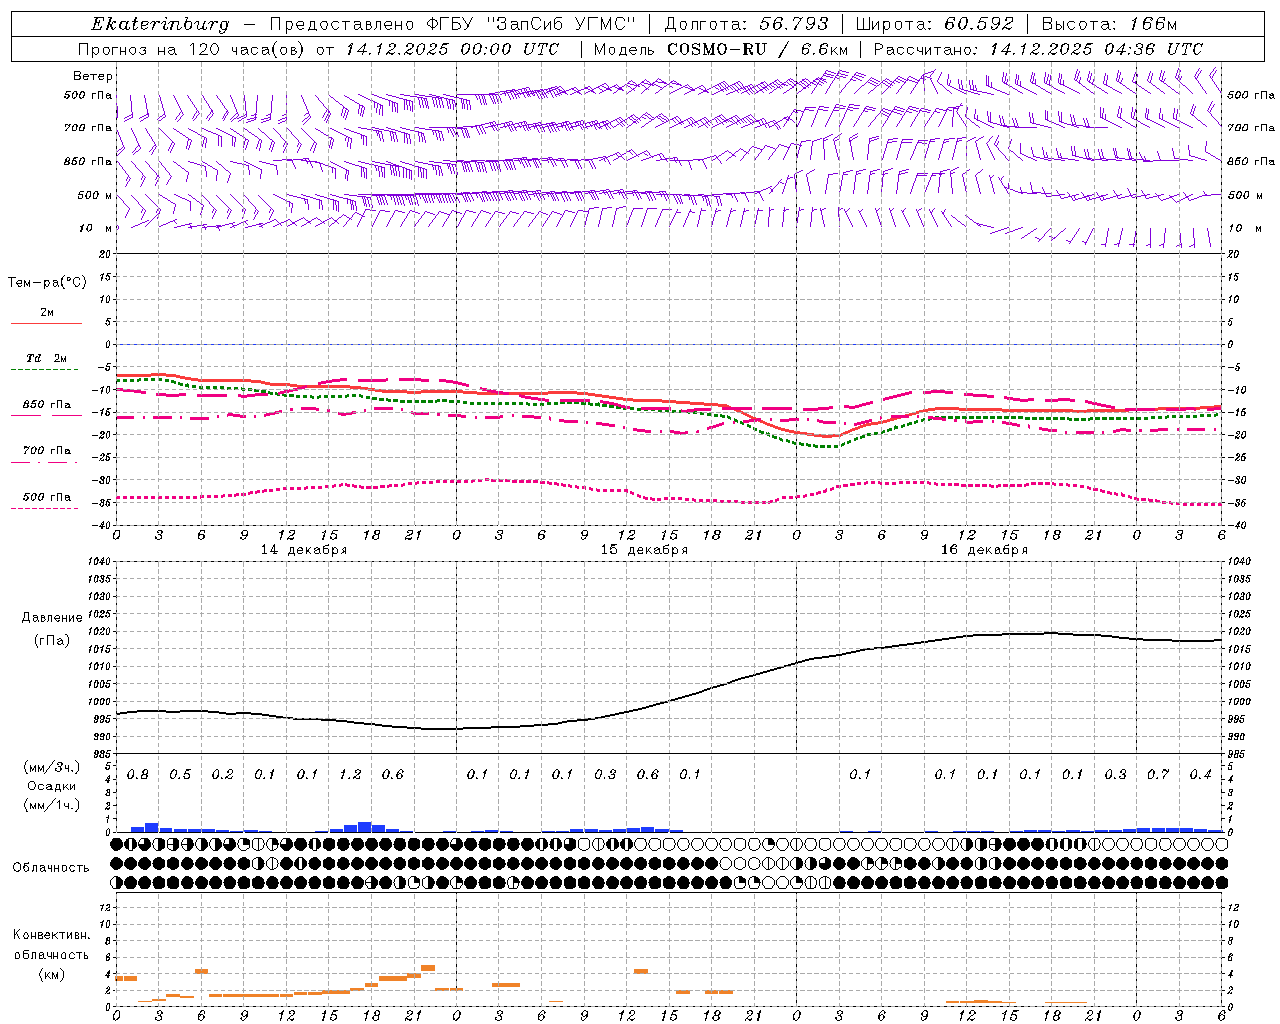Click the 0.7 precipitation amount value
Image resolution: width=1280 pixels, height=1024 pixels.
click(1158, 775)
